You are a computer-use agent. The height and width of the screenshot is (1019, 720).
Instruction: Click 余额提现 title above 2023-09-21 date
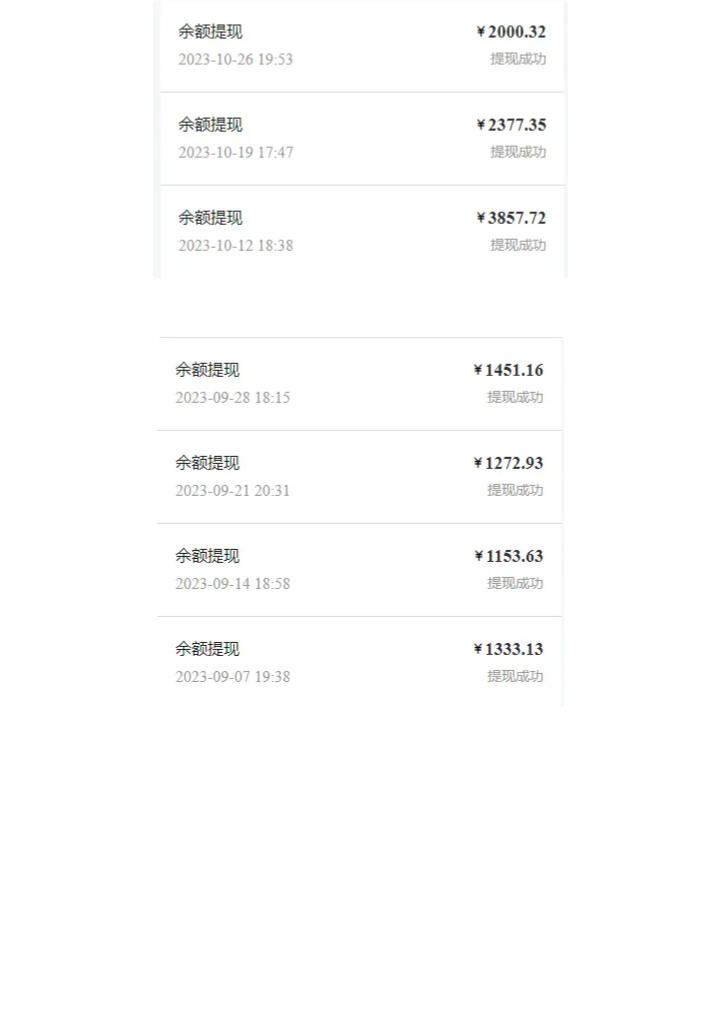click(207, 463)
